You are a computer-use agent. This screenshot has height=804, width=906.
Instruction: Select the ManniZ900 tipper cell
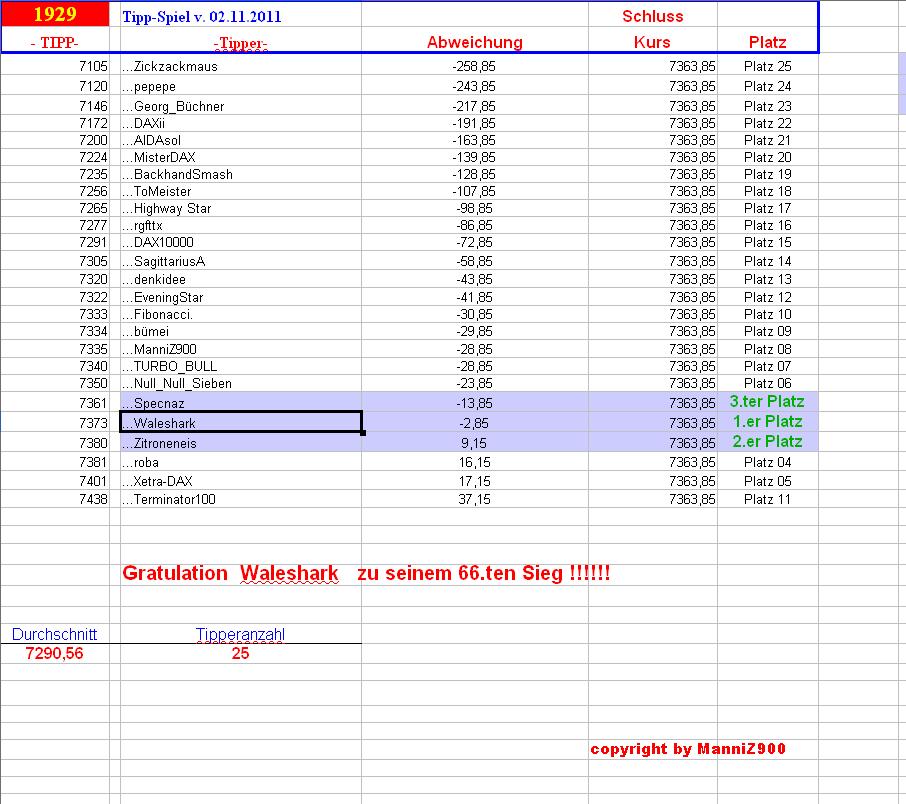point(240,349)
